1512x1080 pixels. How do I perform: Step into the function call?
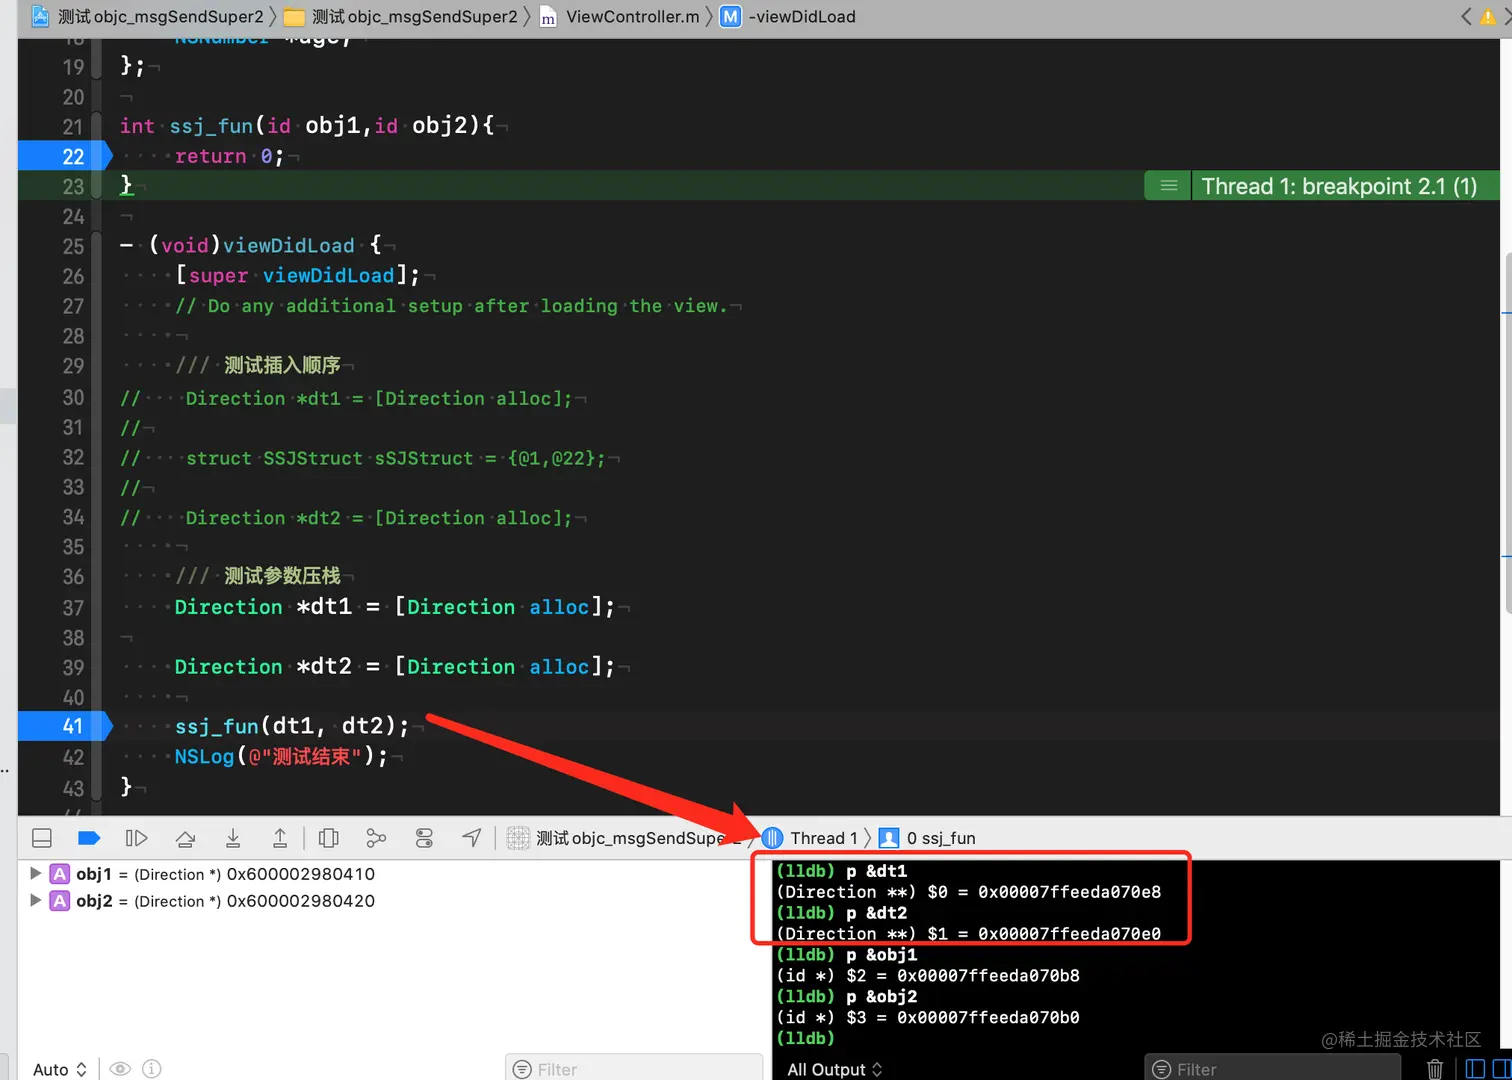point(233,838)
